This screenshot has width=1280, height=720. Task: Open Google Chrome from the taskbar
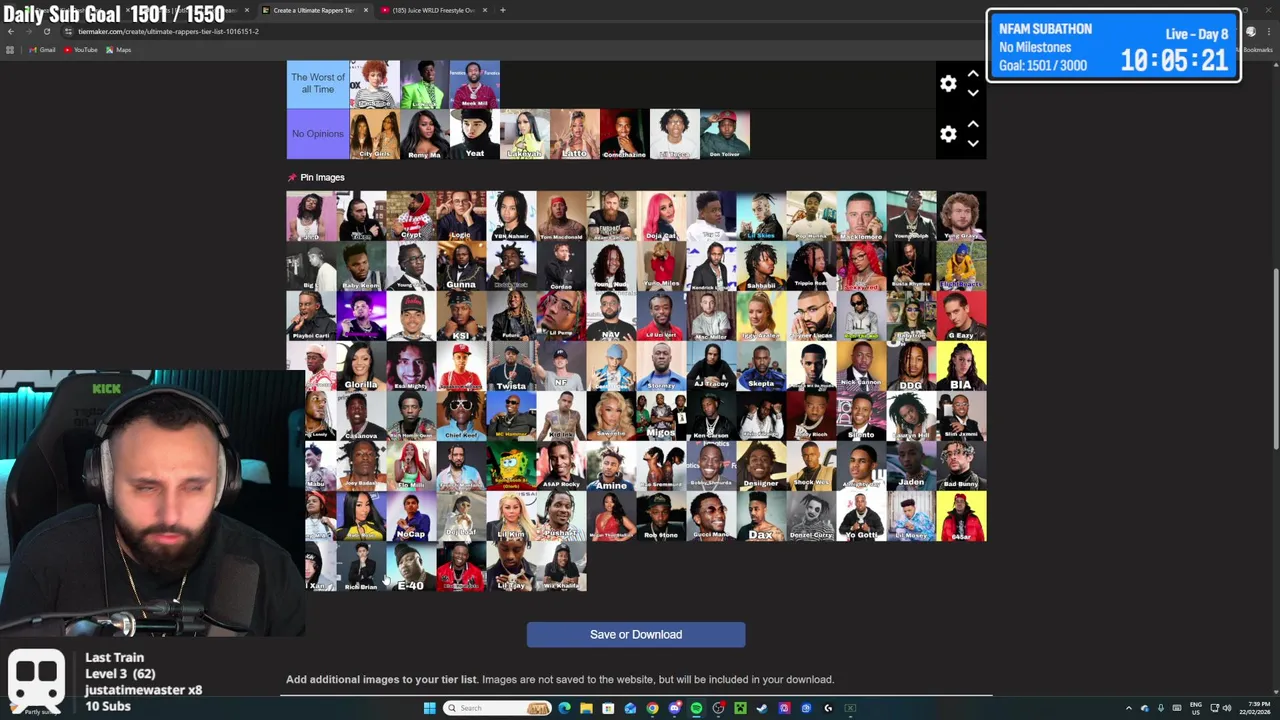pyautogui.click(x=652, y=708)
